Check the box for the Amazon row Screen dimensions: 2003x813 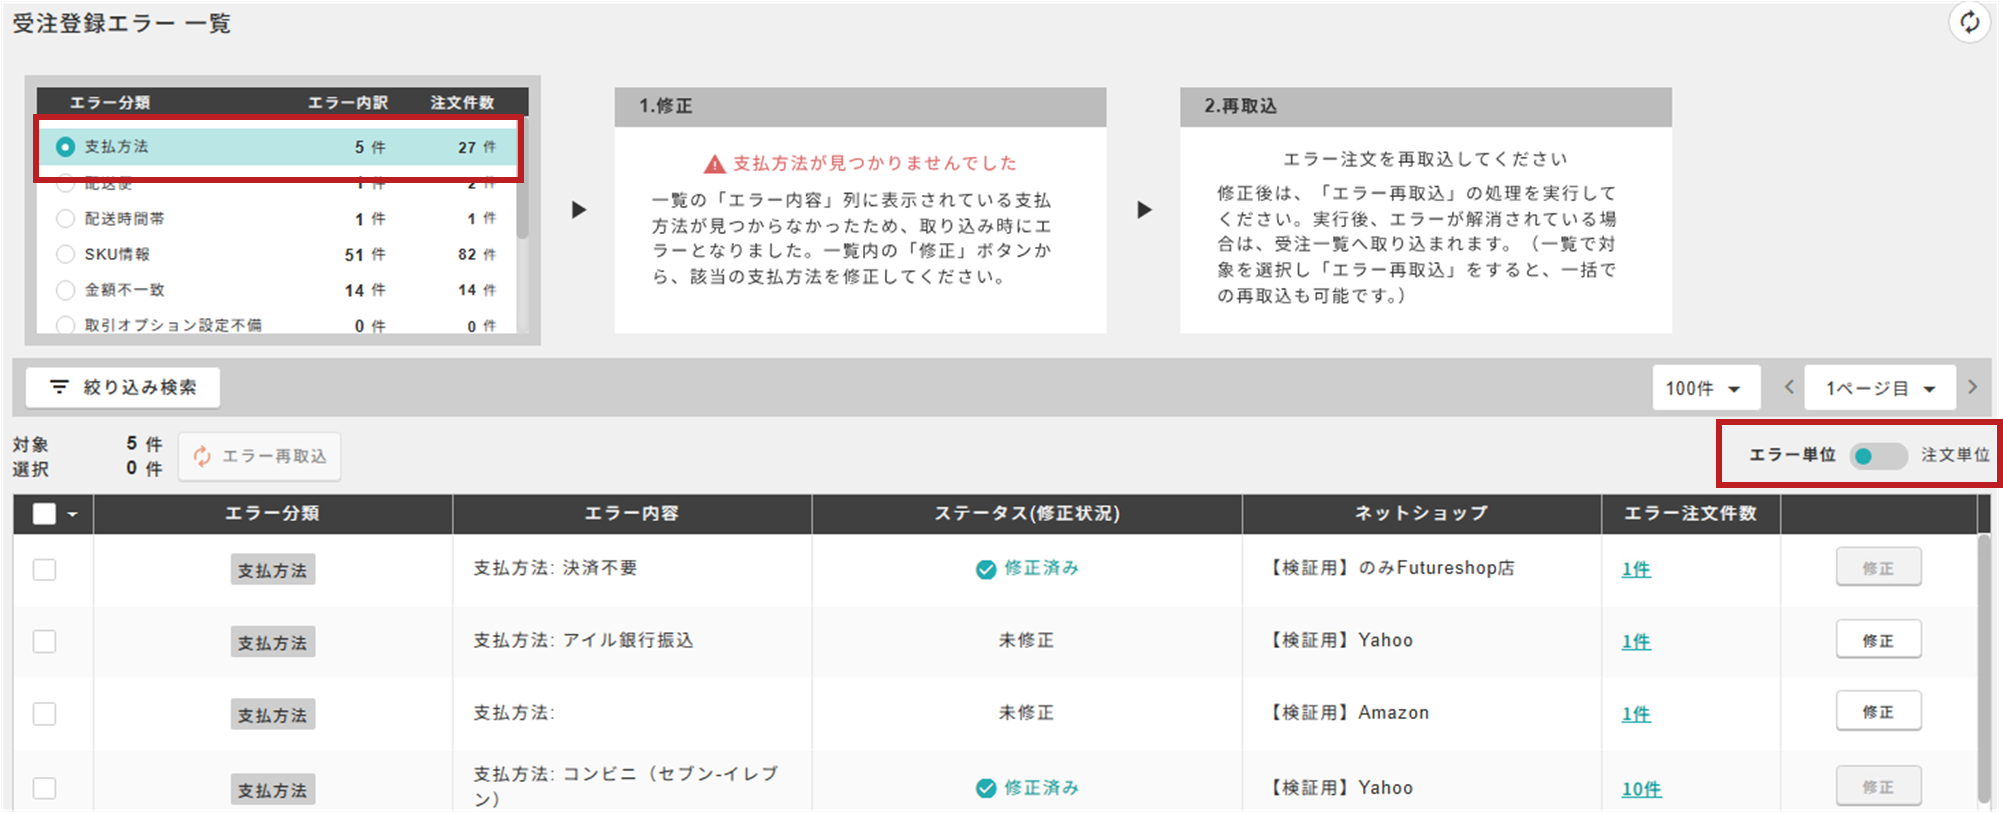pyautogui.click(x=44, y=713)
